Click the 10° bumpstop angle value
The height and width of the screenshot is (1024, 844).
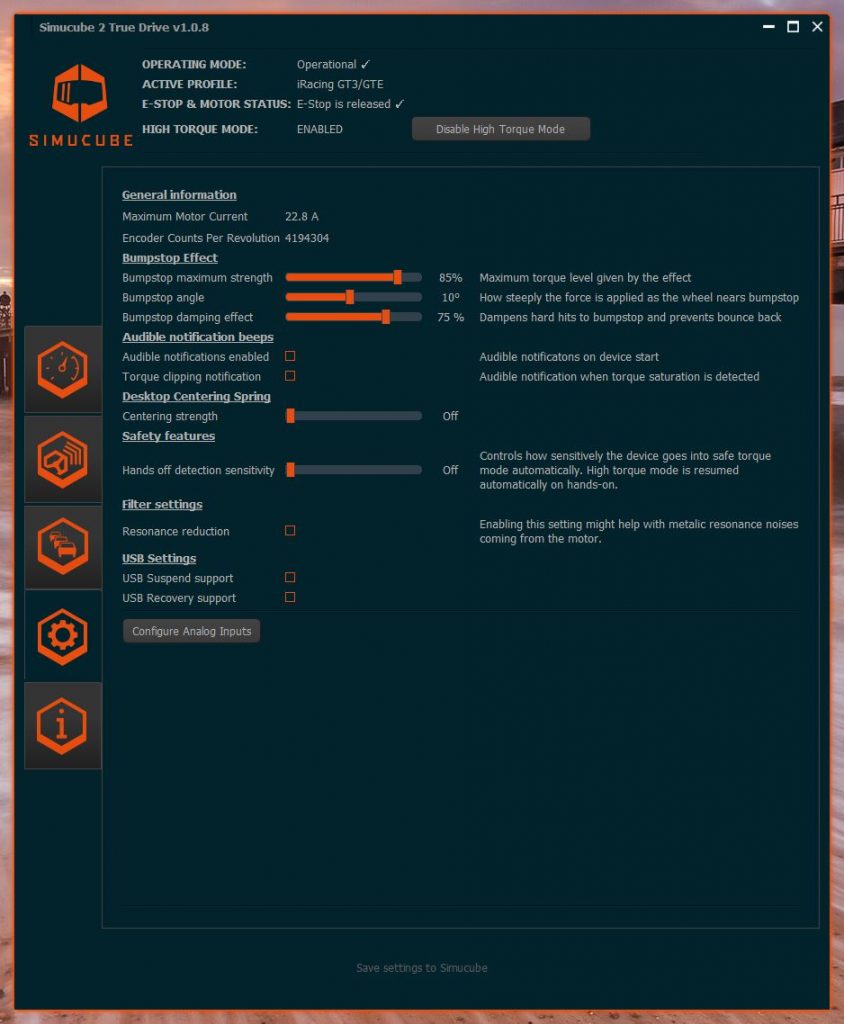(451, 298)
